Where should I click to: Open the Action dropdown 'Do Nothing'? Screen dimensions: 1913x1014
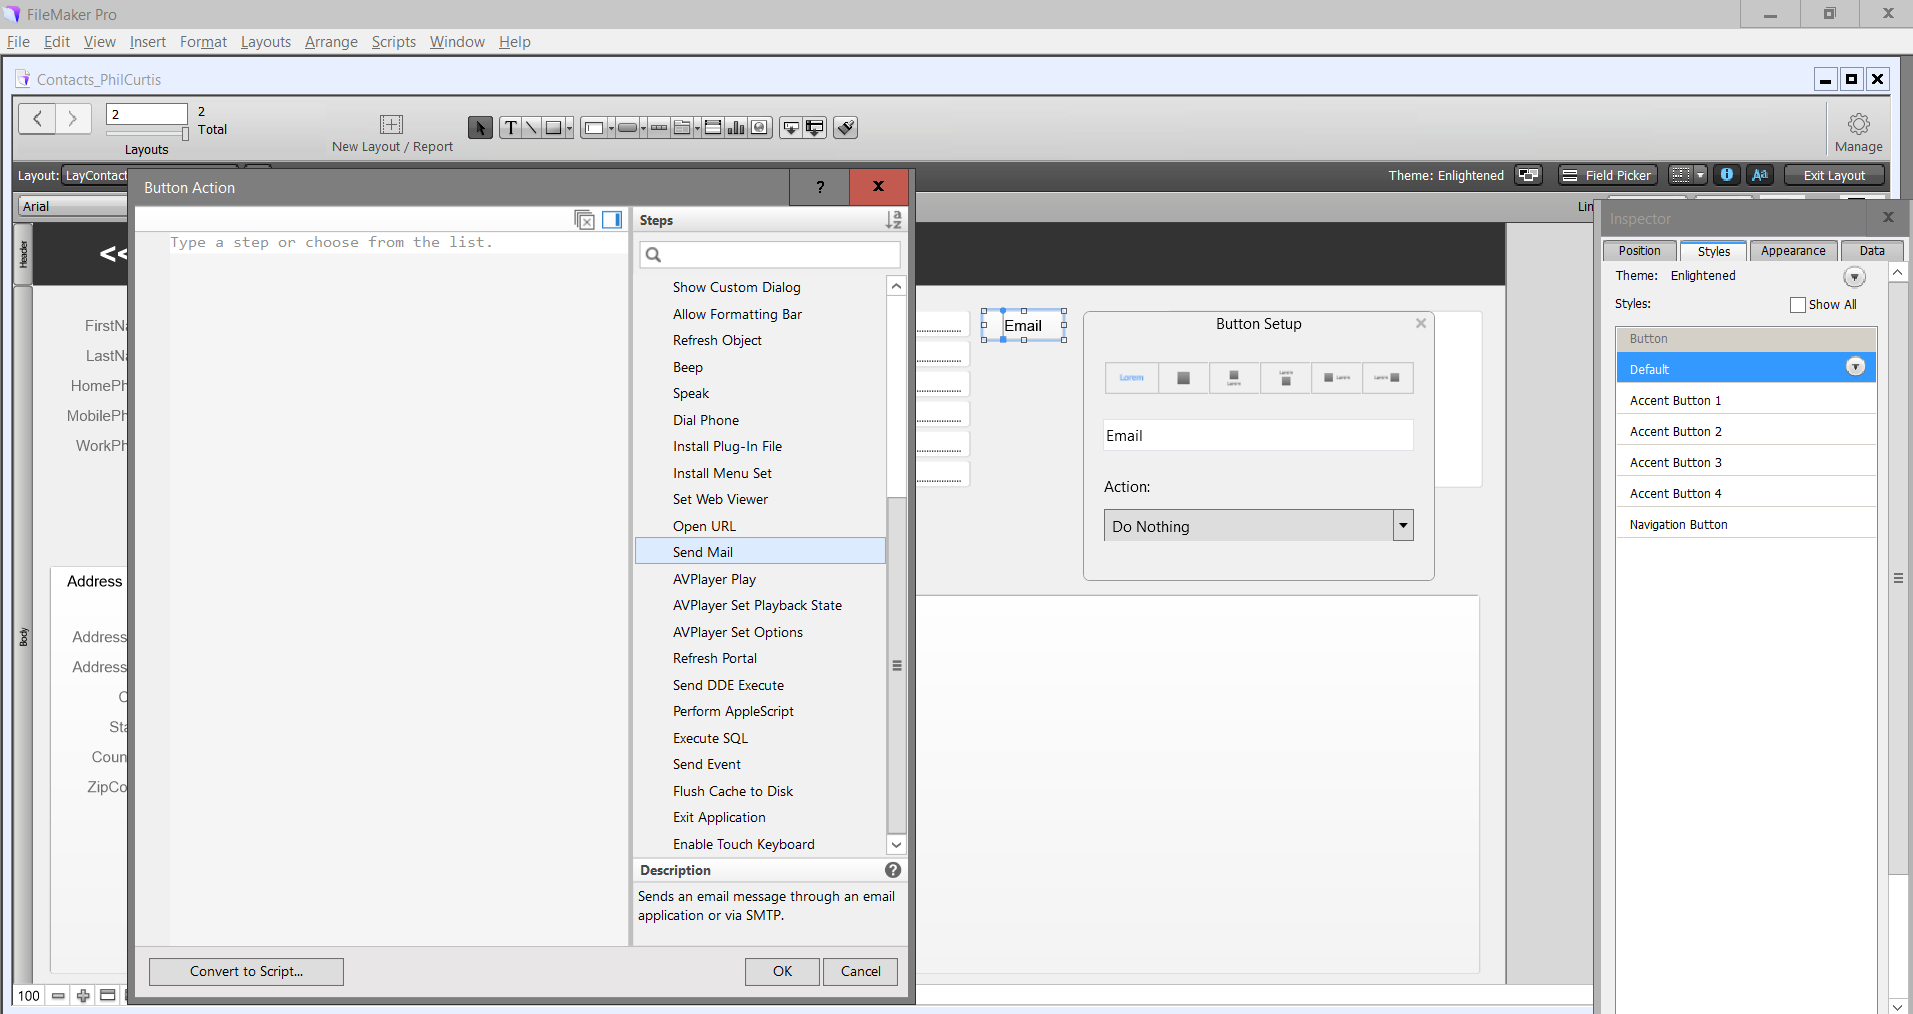tap(1258, 526)
